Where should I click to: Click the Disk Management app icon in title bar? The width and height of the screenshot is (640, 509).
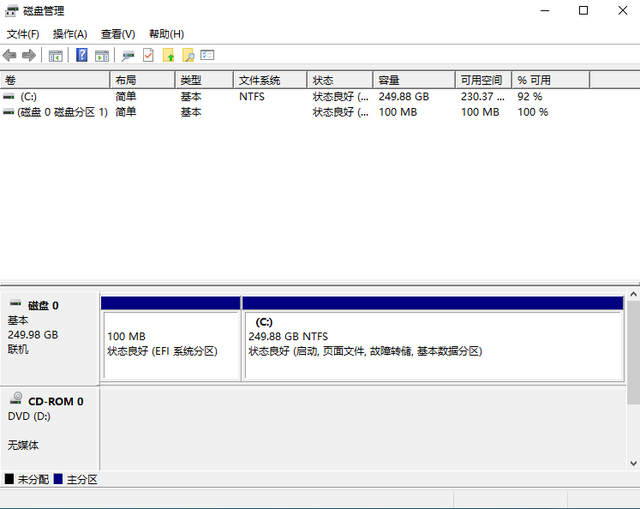click(11, 11)
